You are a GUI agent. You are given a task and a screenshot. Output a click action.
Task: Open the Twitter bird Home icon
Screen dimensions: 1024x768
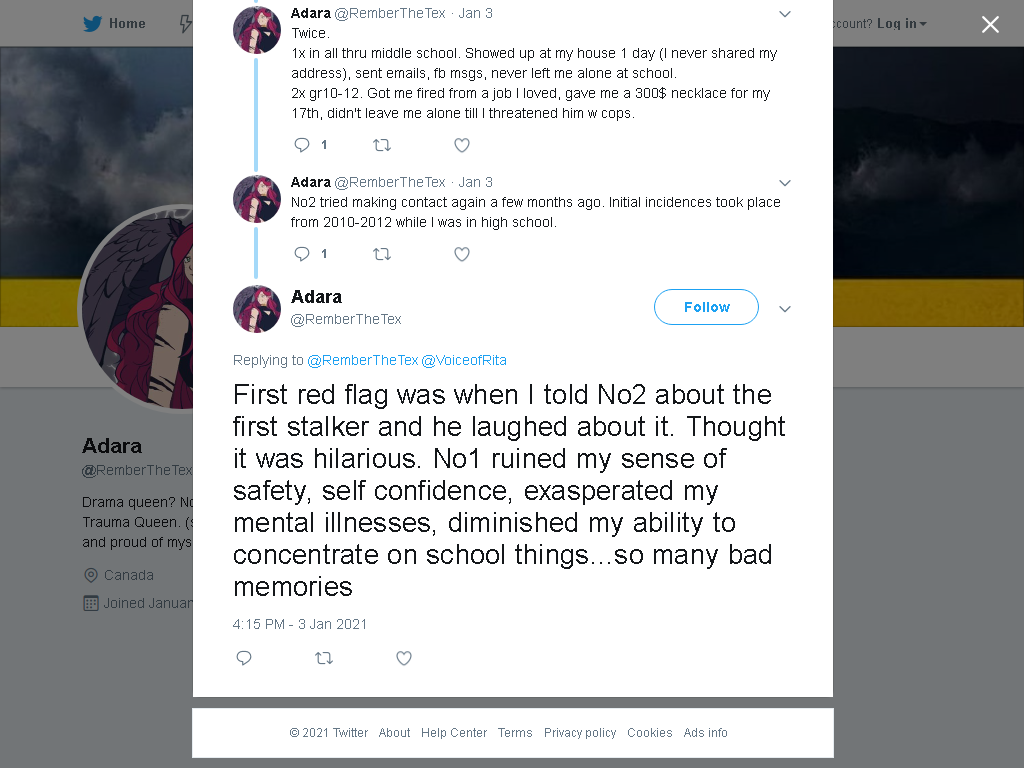coord(92,24)
